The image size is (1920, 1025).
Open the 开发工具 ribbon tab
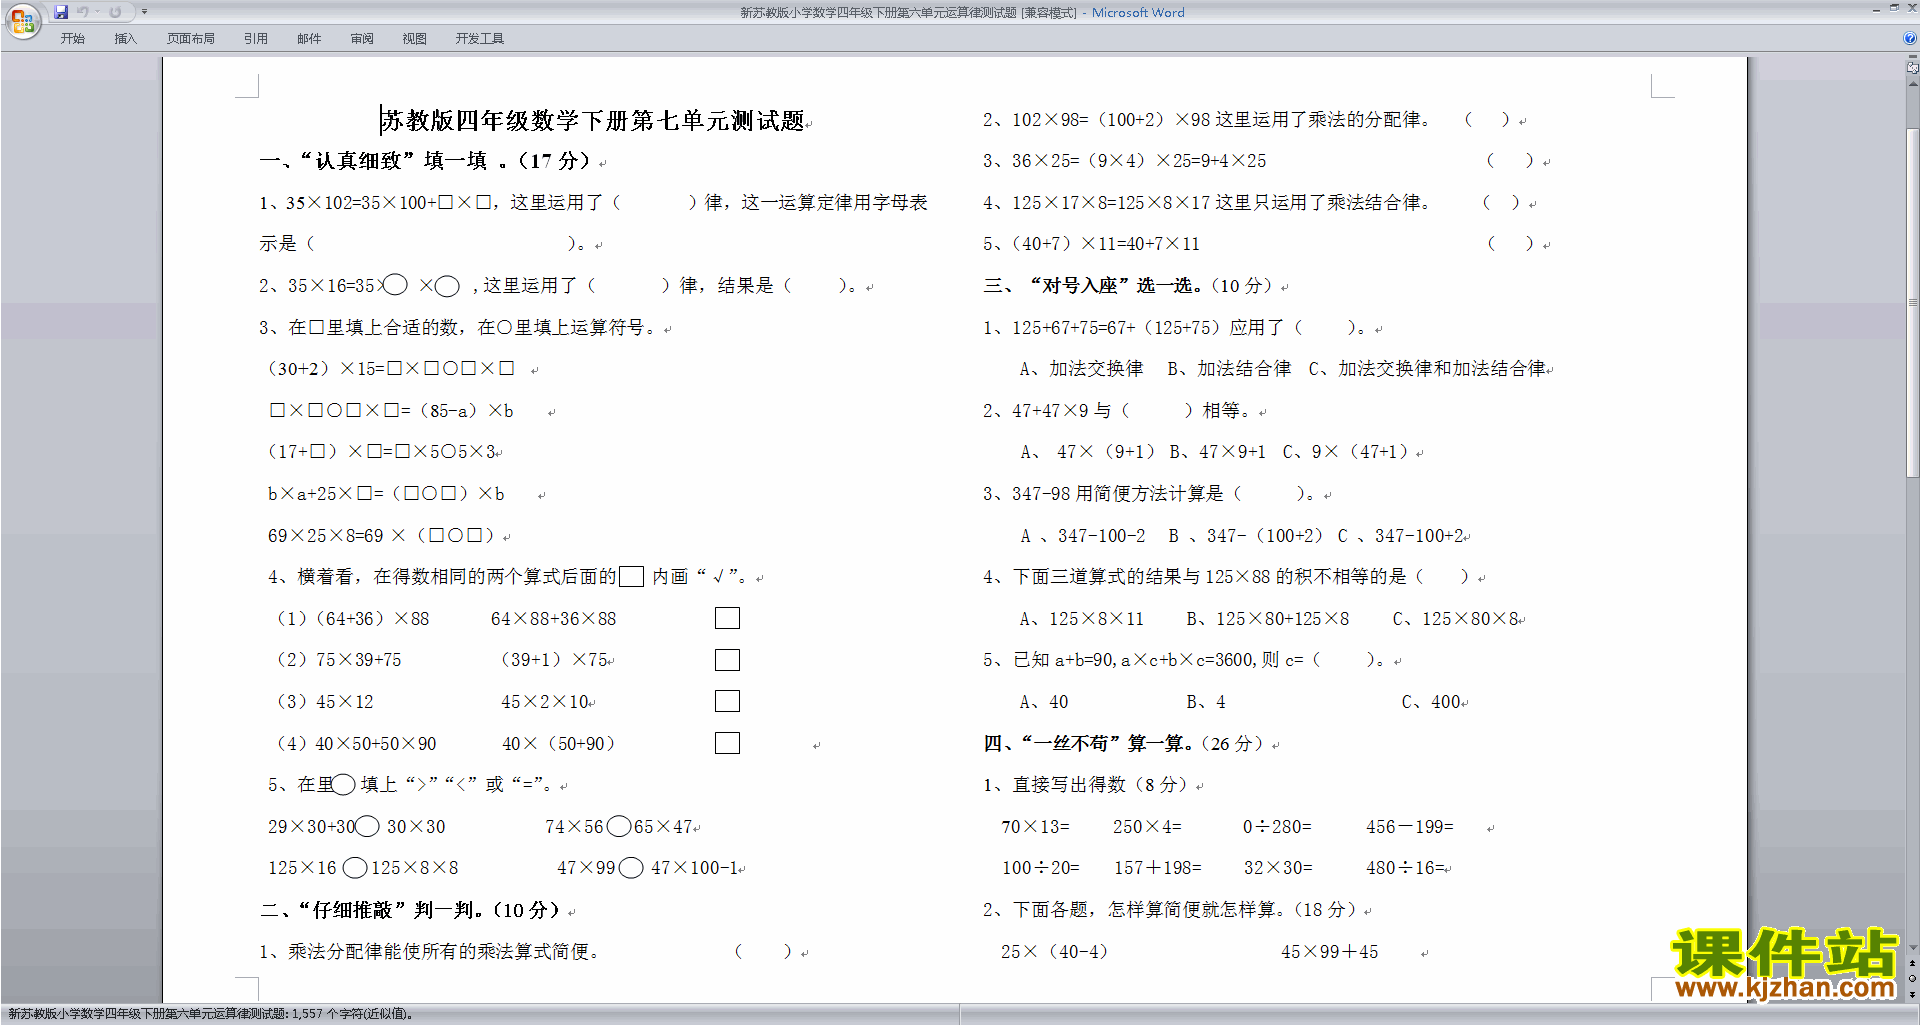pyautogui.click(x=480, y=39)
